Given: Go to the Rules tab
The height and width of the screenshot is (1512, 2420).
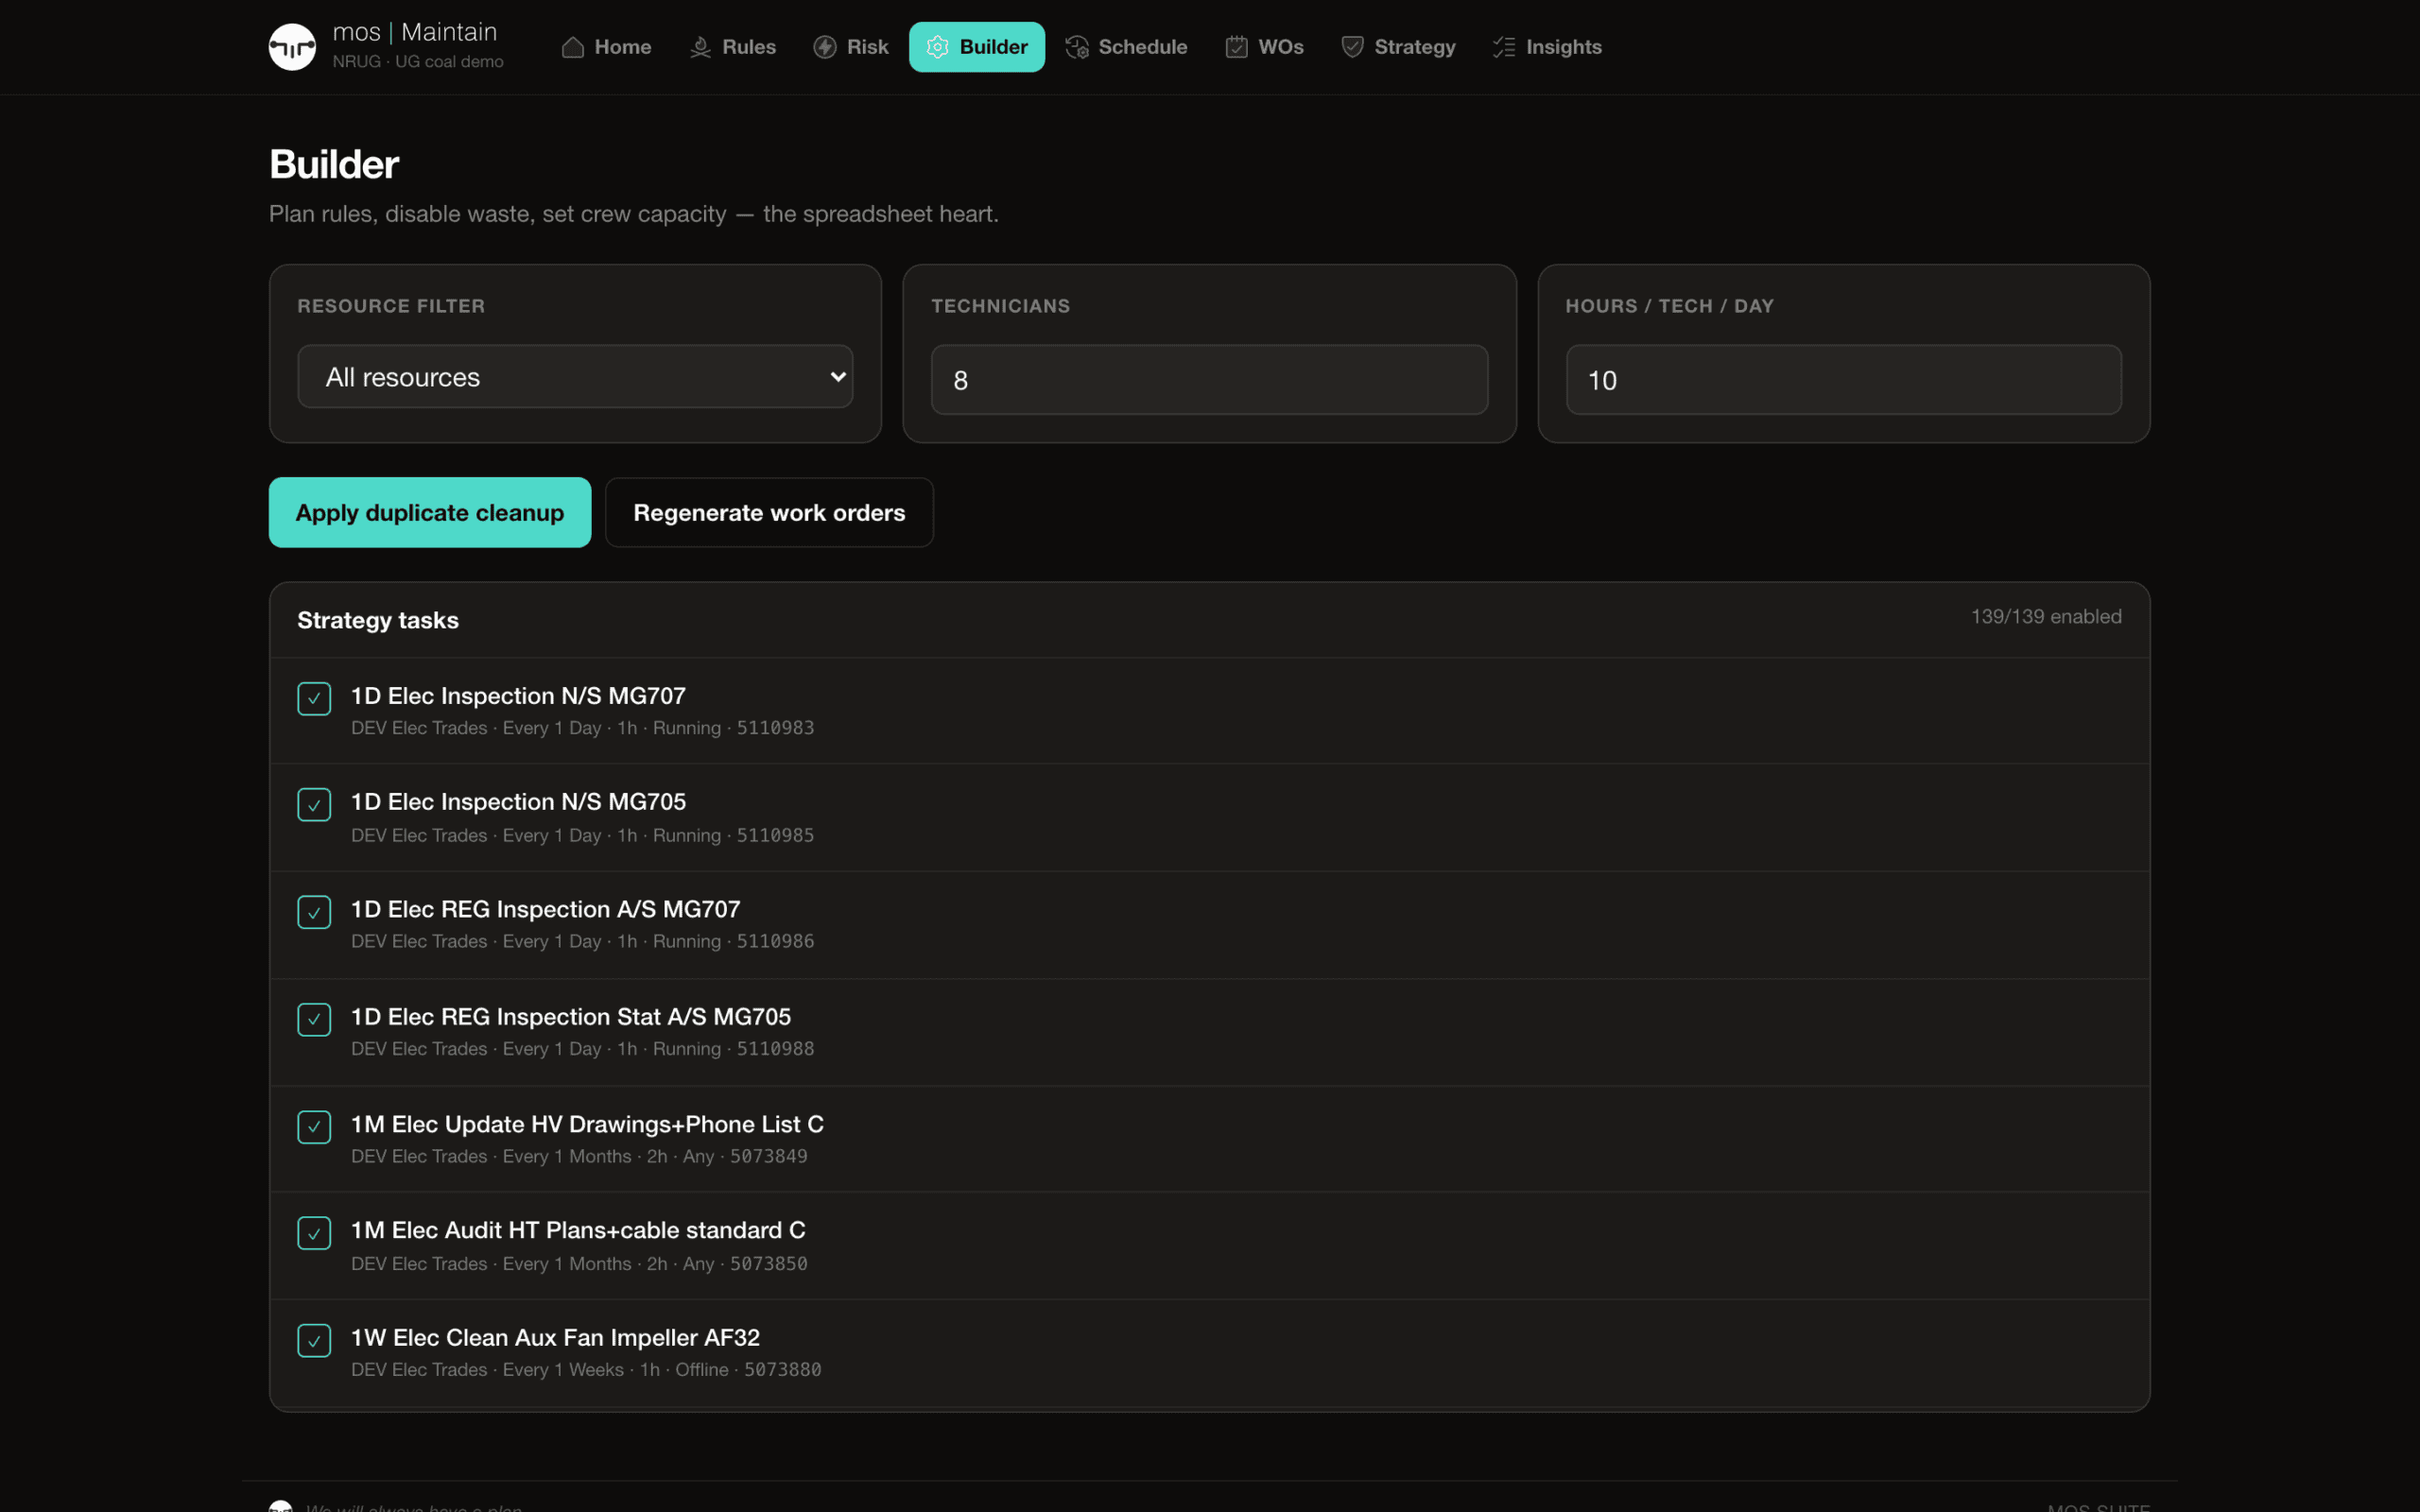Looking at the screenshot, I should (x=733, y=47).
